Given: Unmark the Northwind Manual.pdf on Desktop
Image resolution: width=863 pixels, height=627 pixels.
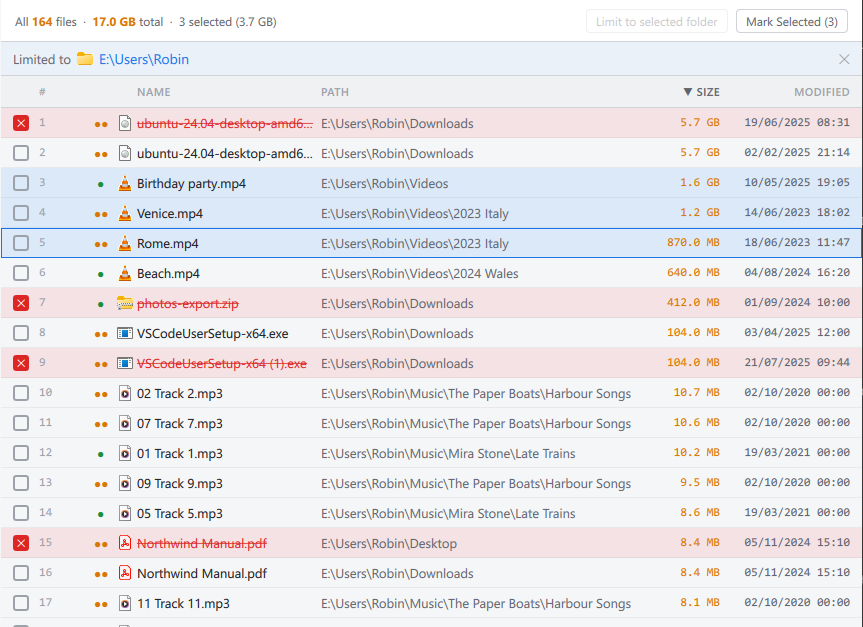Looking at the screenshot, I should (21, 543).
